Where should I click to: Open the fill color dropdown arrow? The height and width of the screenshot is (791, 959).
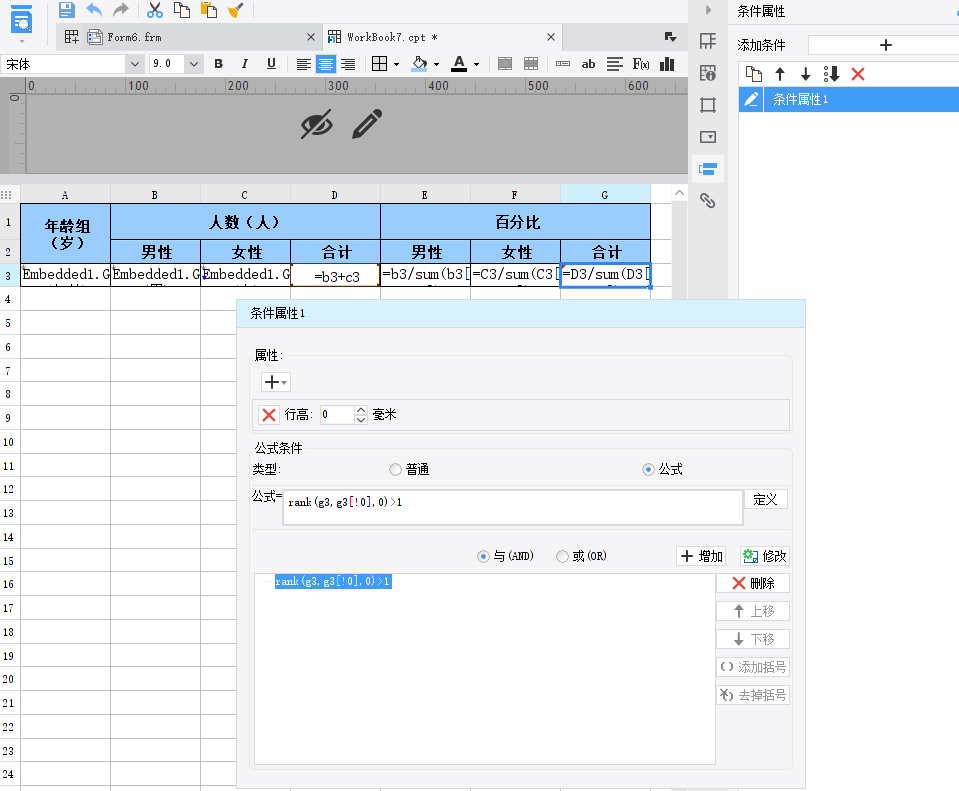point(436,64)
